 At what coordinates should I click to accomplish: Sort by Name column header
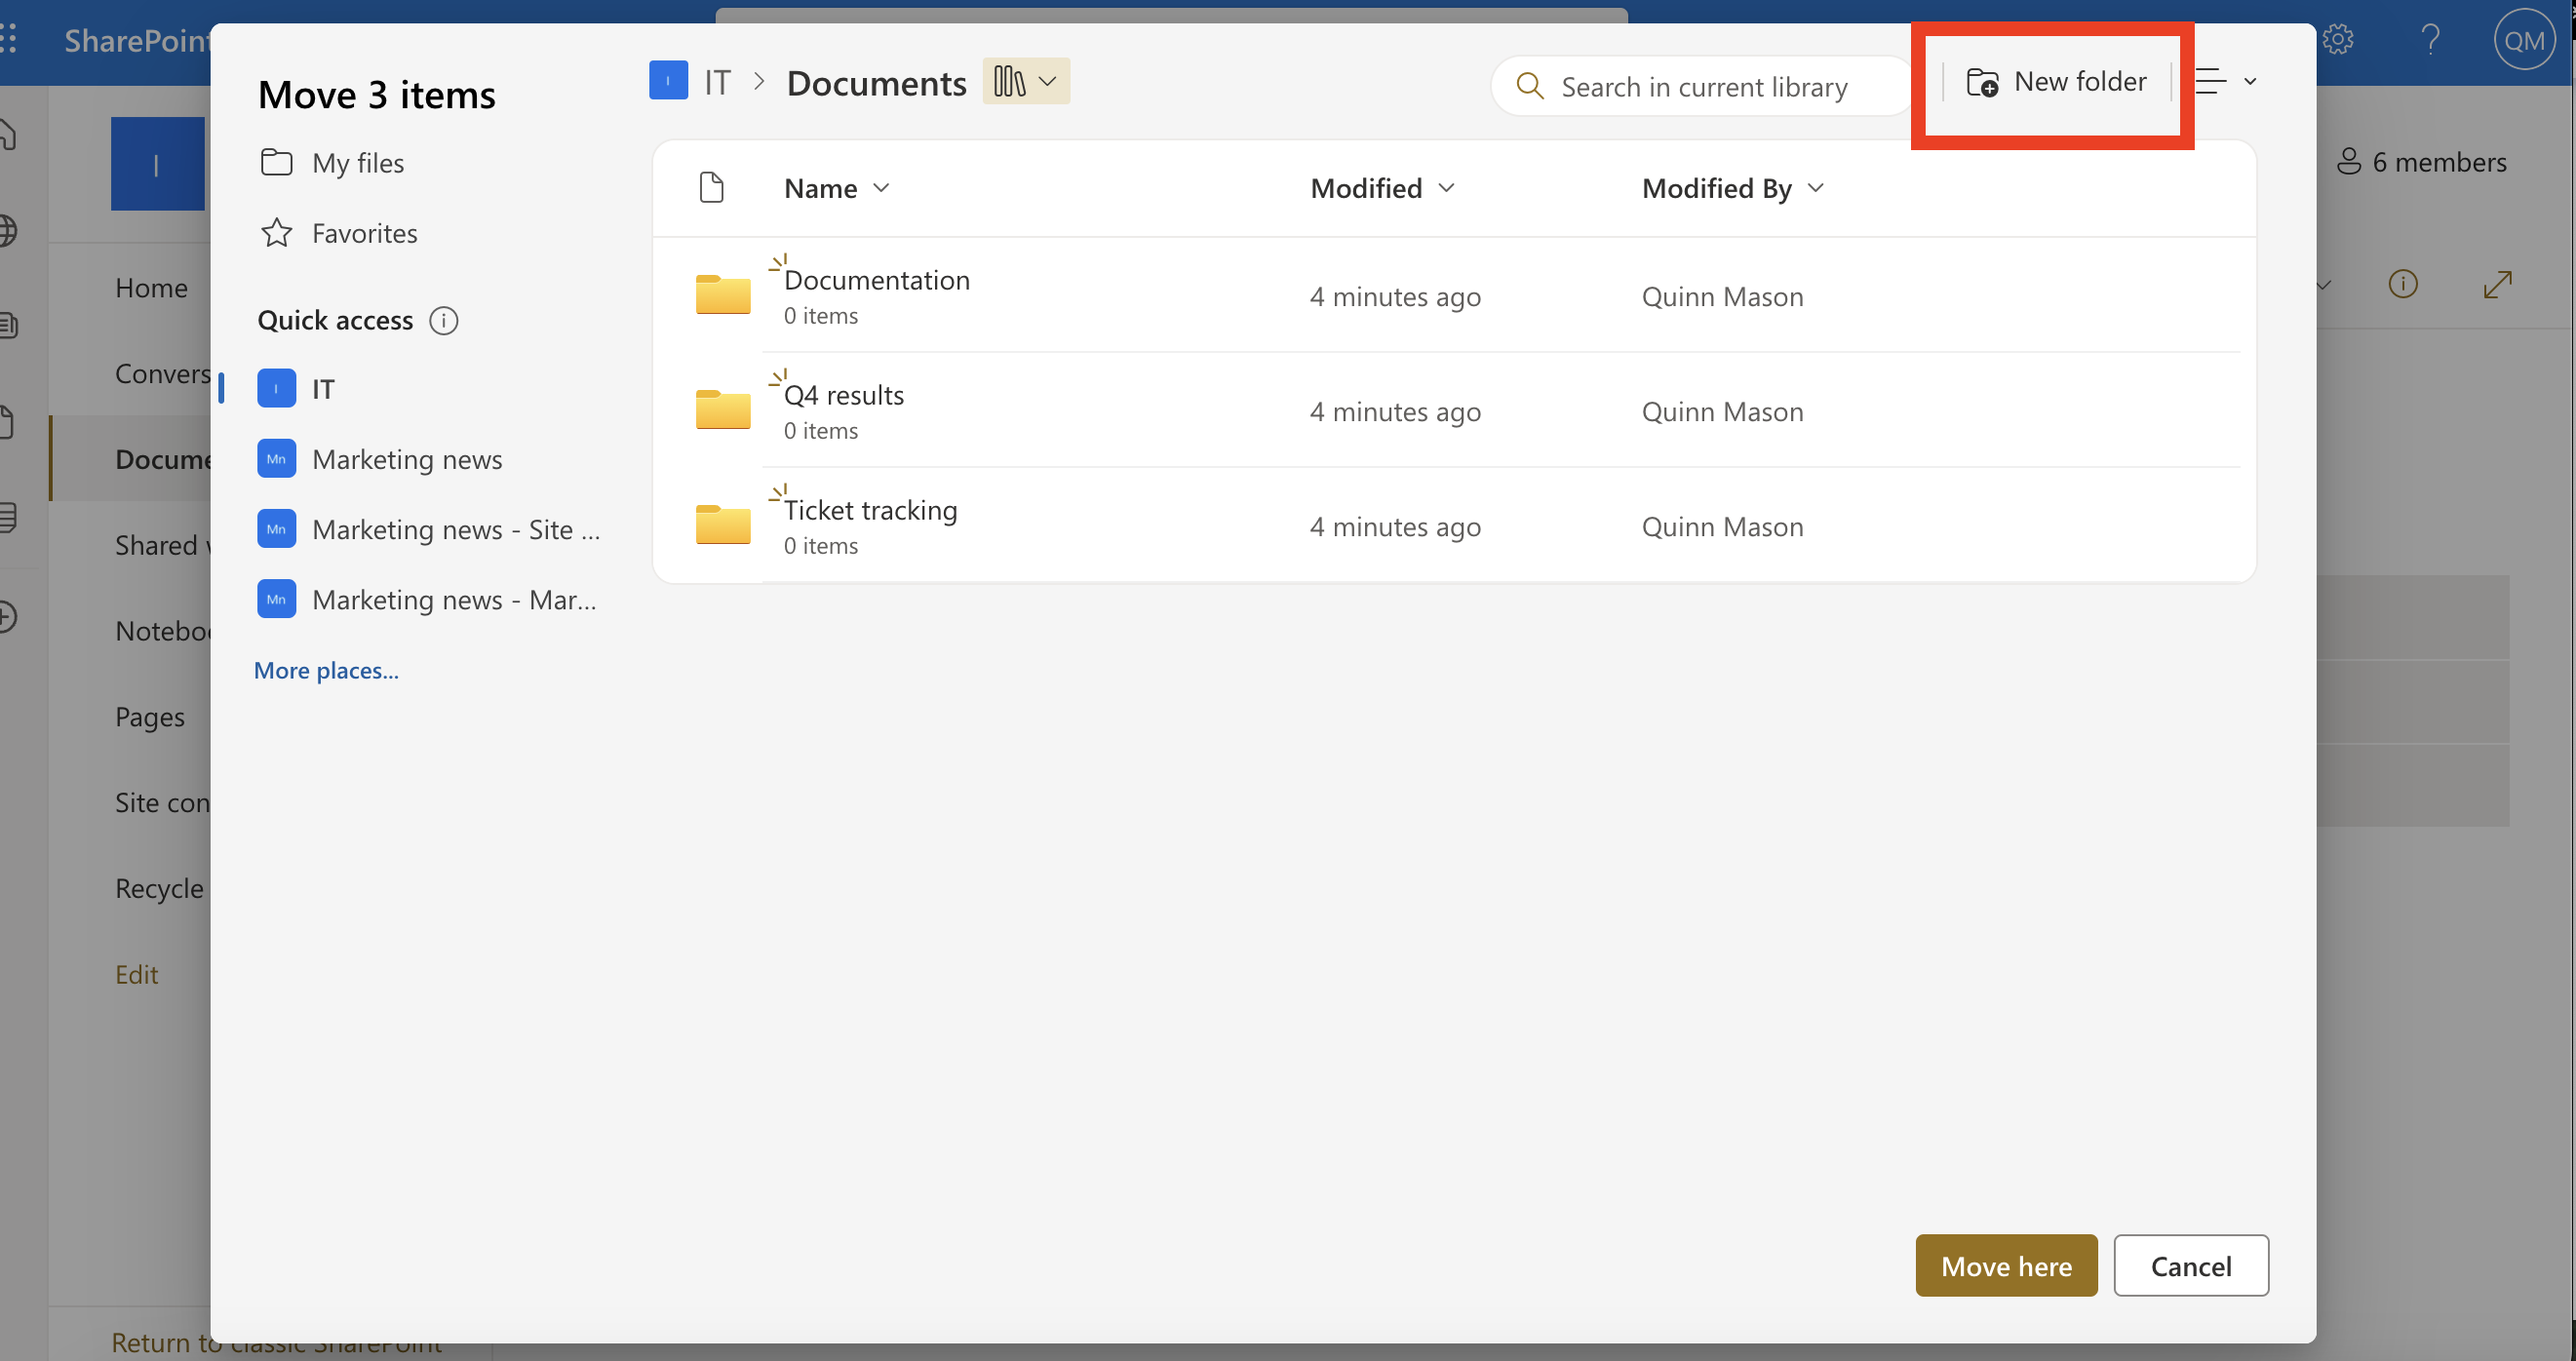click(x=837, y=188)
